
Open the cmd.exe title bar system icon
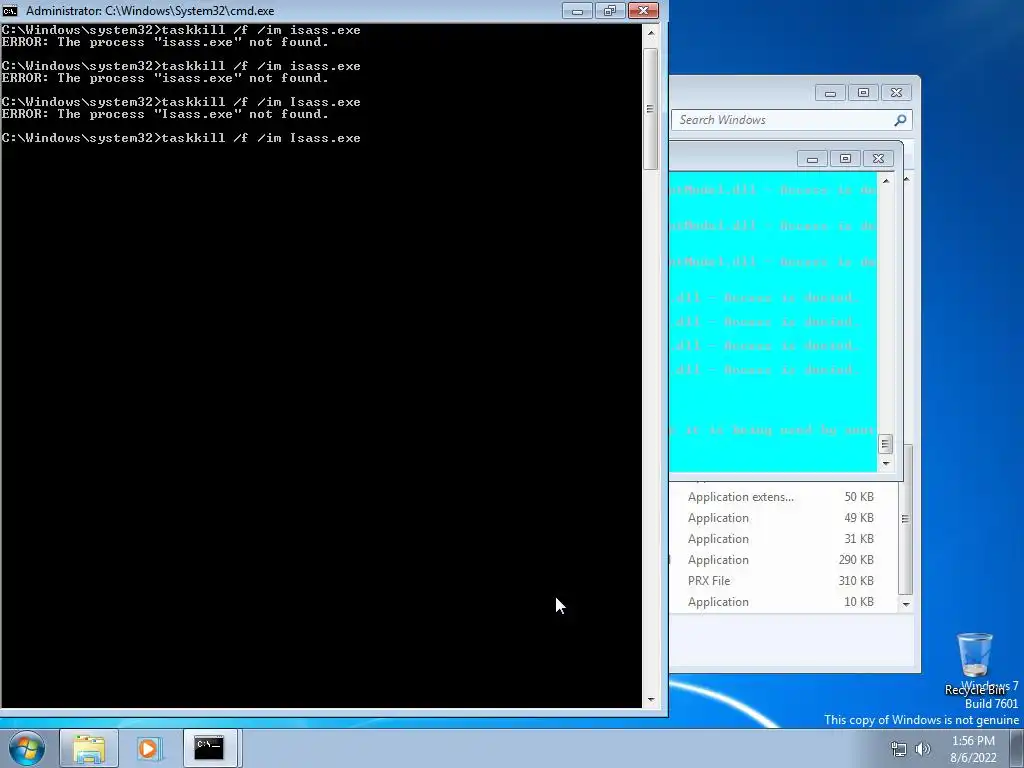tap(10, 10)
